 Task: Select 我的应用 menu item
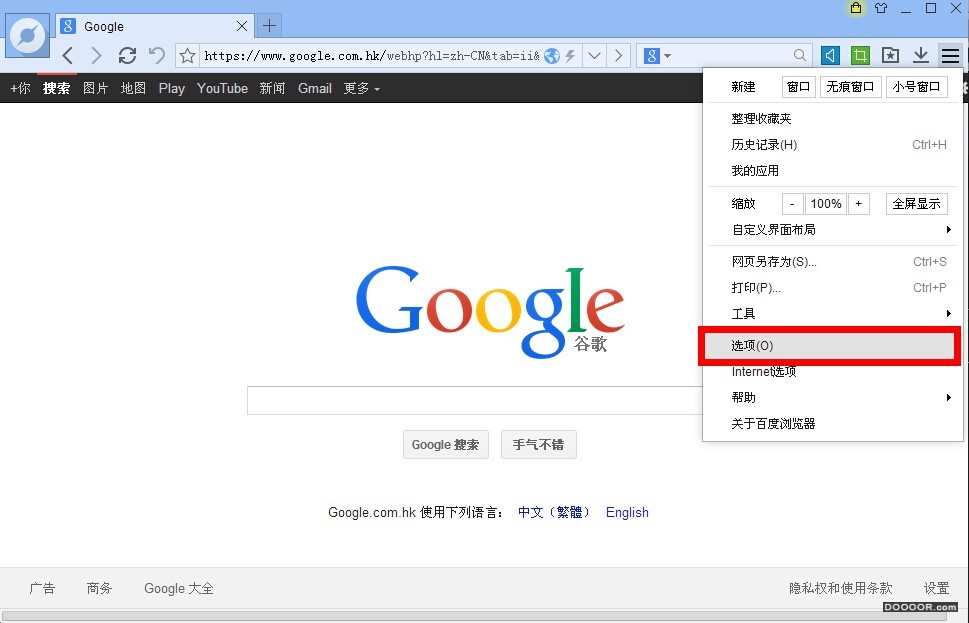(833, 171)
